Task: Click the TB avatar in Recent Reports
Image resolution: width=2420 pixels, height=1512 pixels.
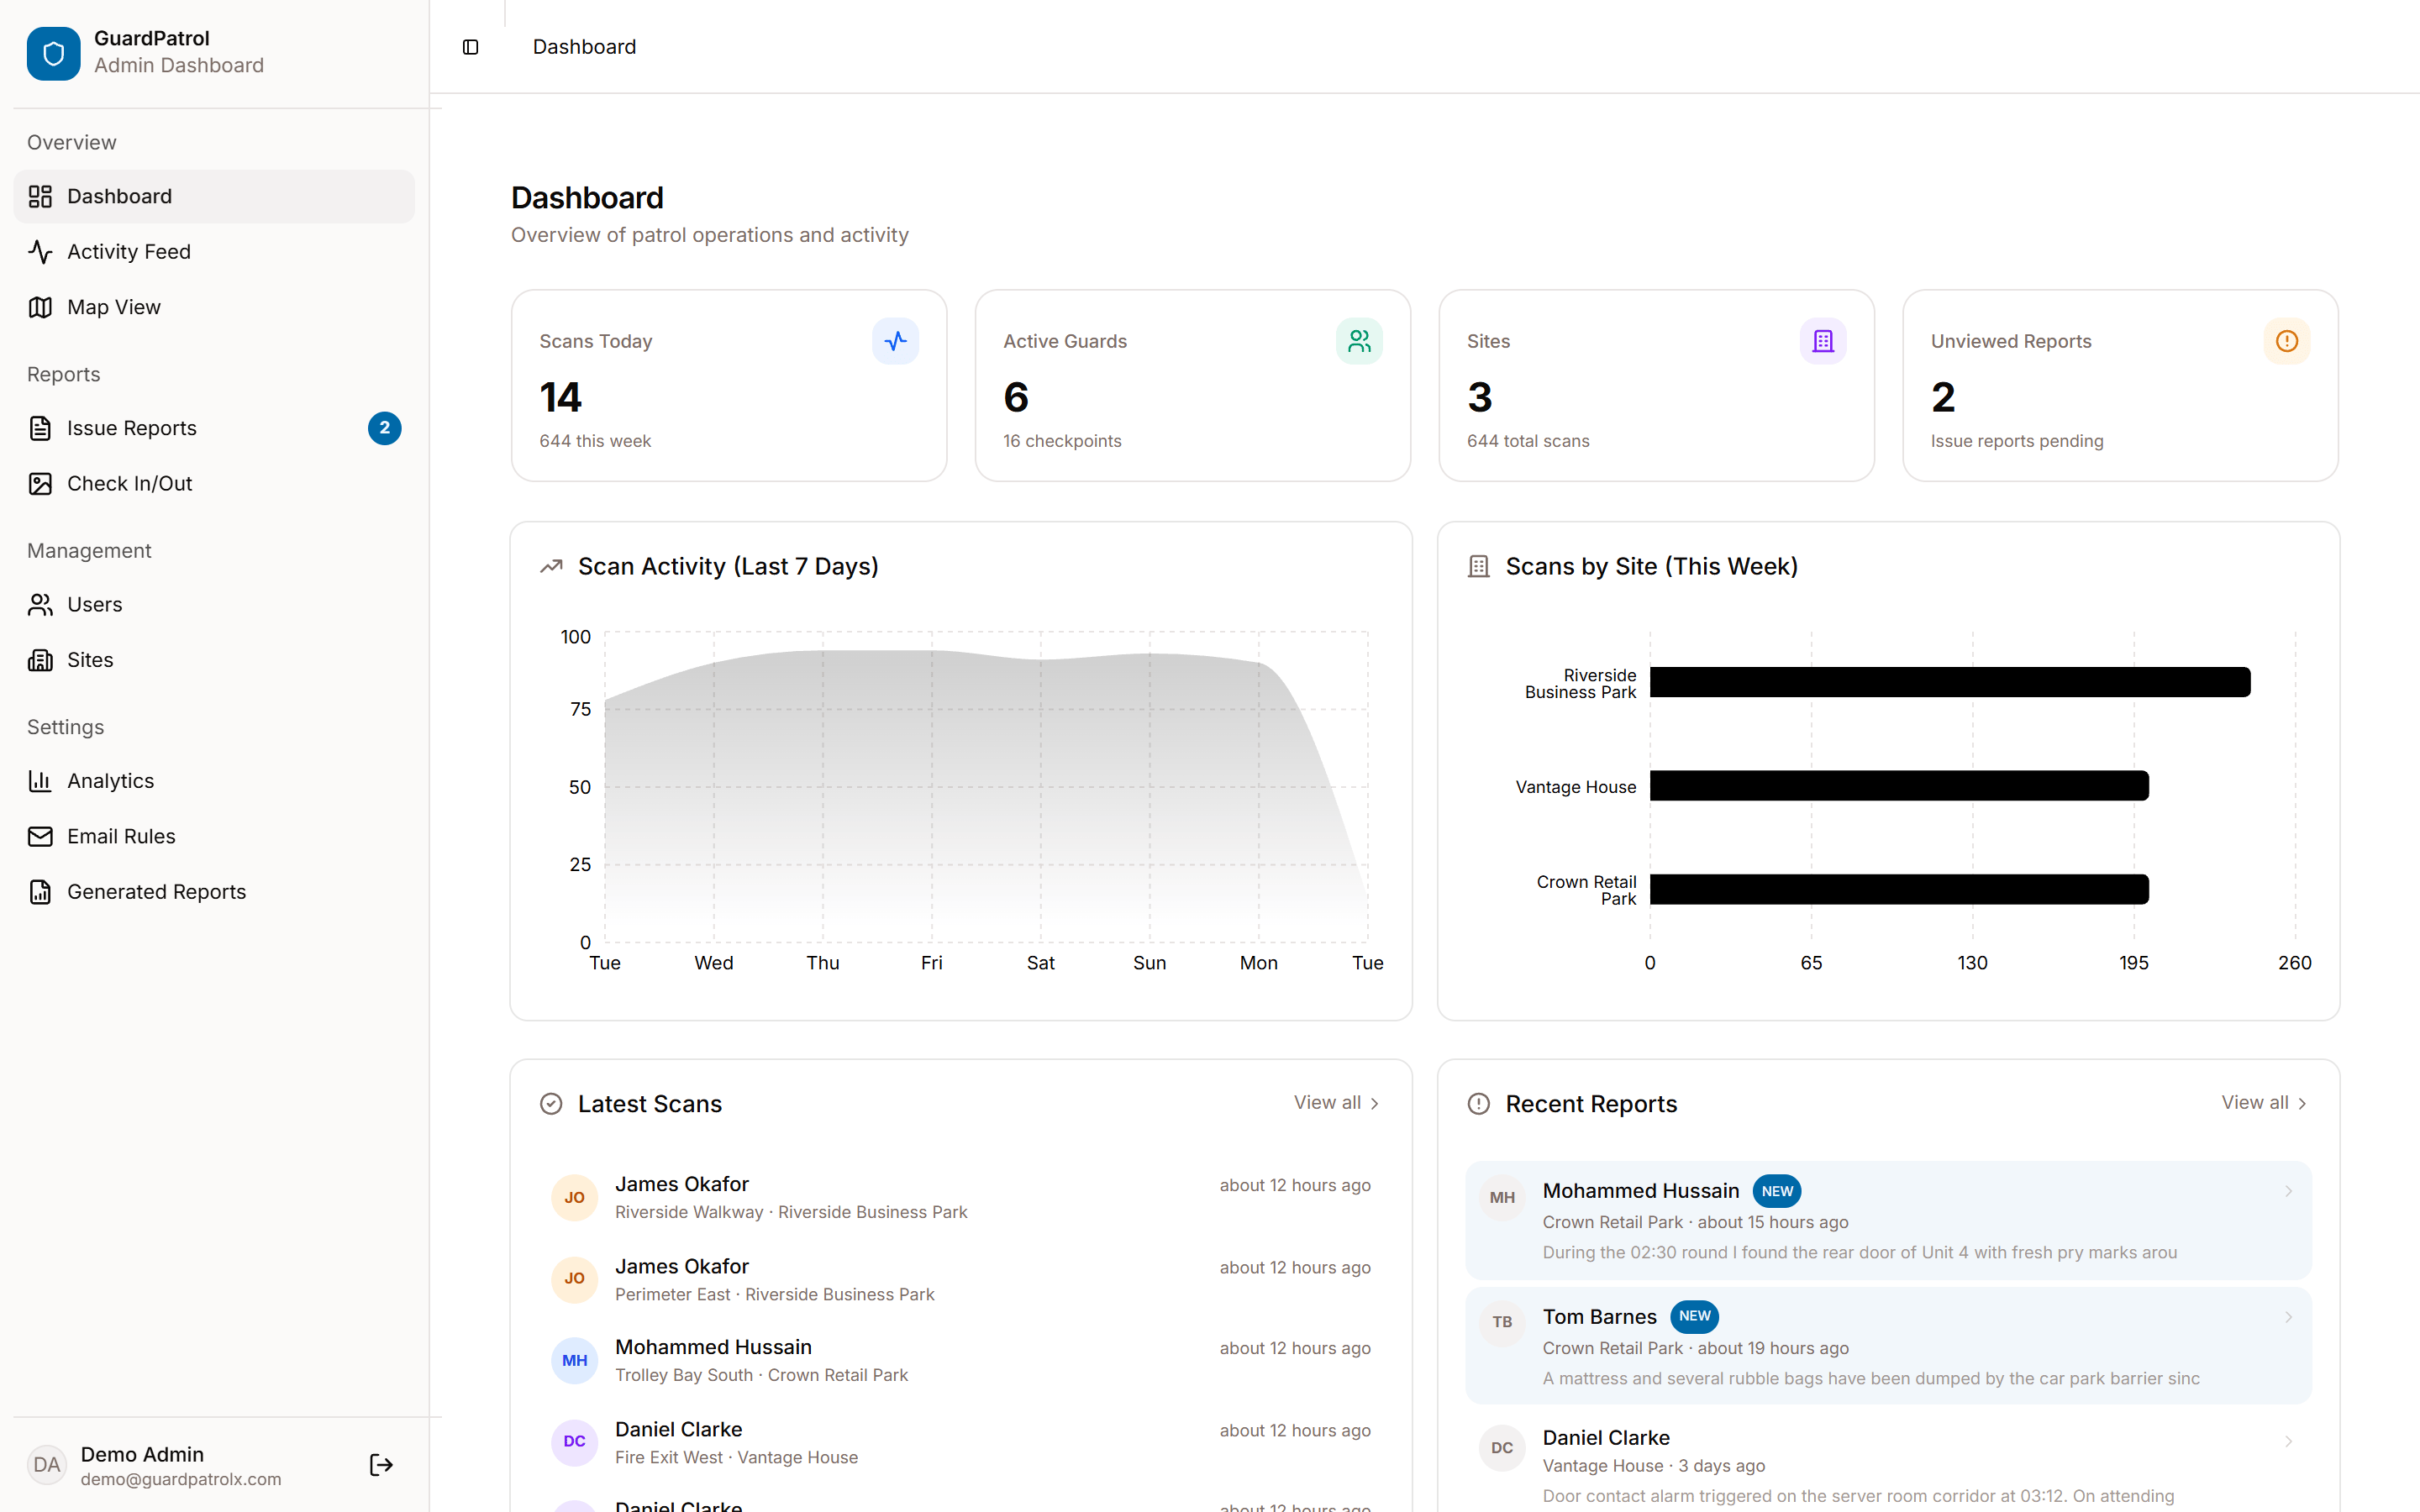Action: point(1502,1322)
